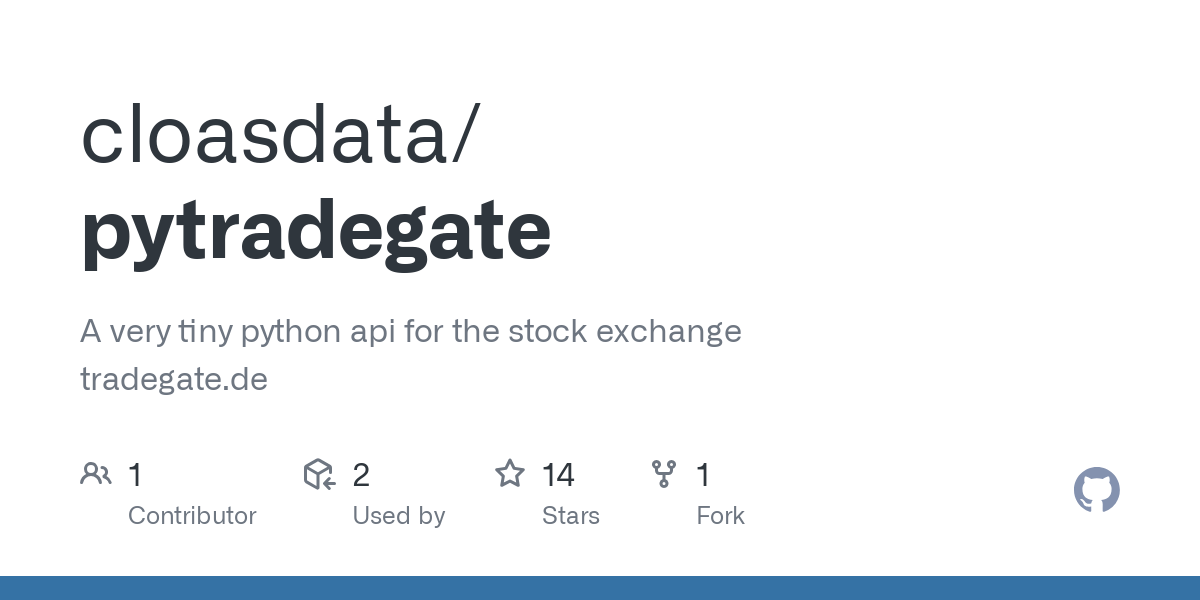Select the 'A very tiny python api' description line
Image resolution: width=1200 pixels, height=600 pixels.
click(410, 332)
